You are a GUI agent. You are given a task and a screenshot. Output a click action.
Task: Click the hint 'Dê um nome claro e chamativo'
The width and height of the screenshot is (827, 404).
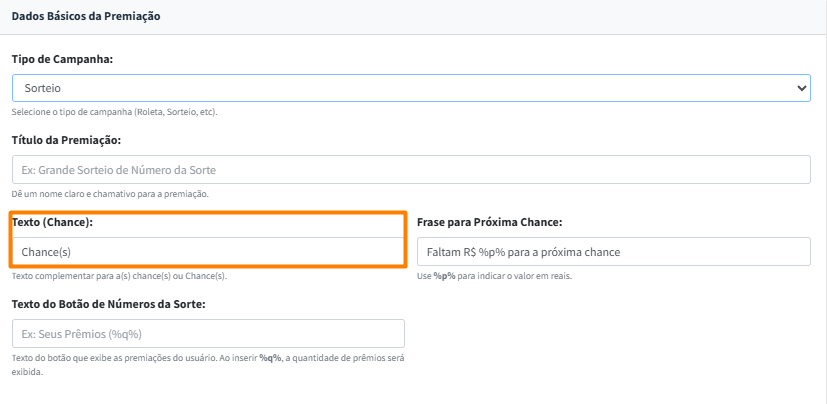110,193
